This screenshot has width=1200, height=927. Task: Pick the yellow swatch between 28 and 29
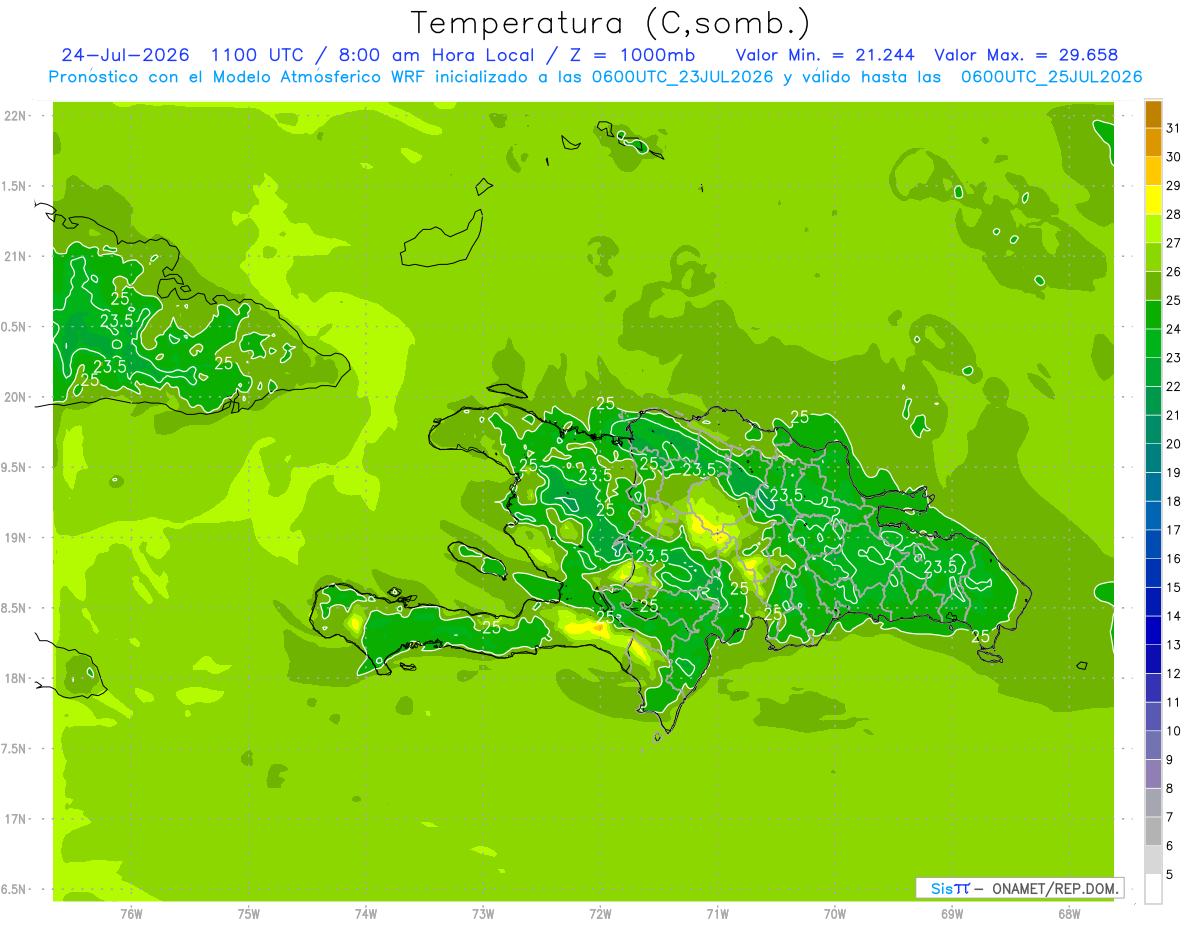click(1153, 200)
